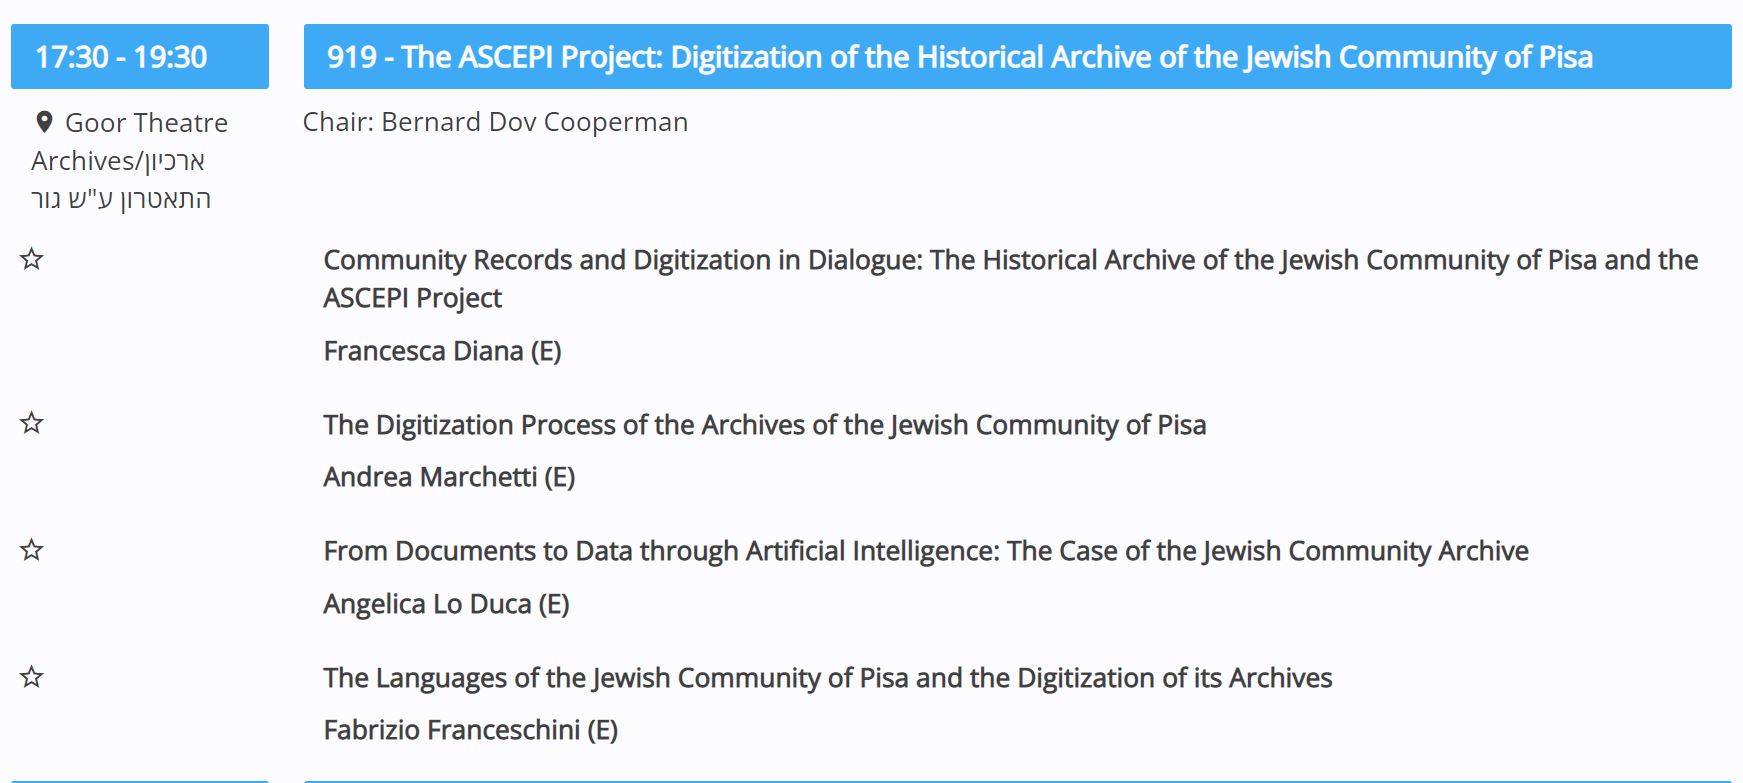Open The Digitization Process of the Archives talk
The height and width of the screenshot is (783, 1743).
pyautogui.click(x=764, y=425)
